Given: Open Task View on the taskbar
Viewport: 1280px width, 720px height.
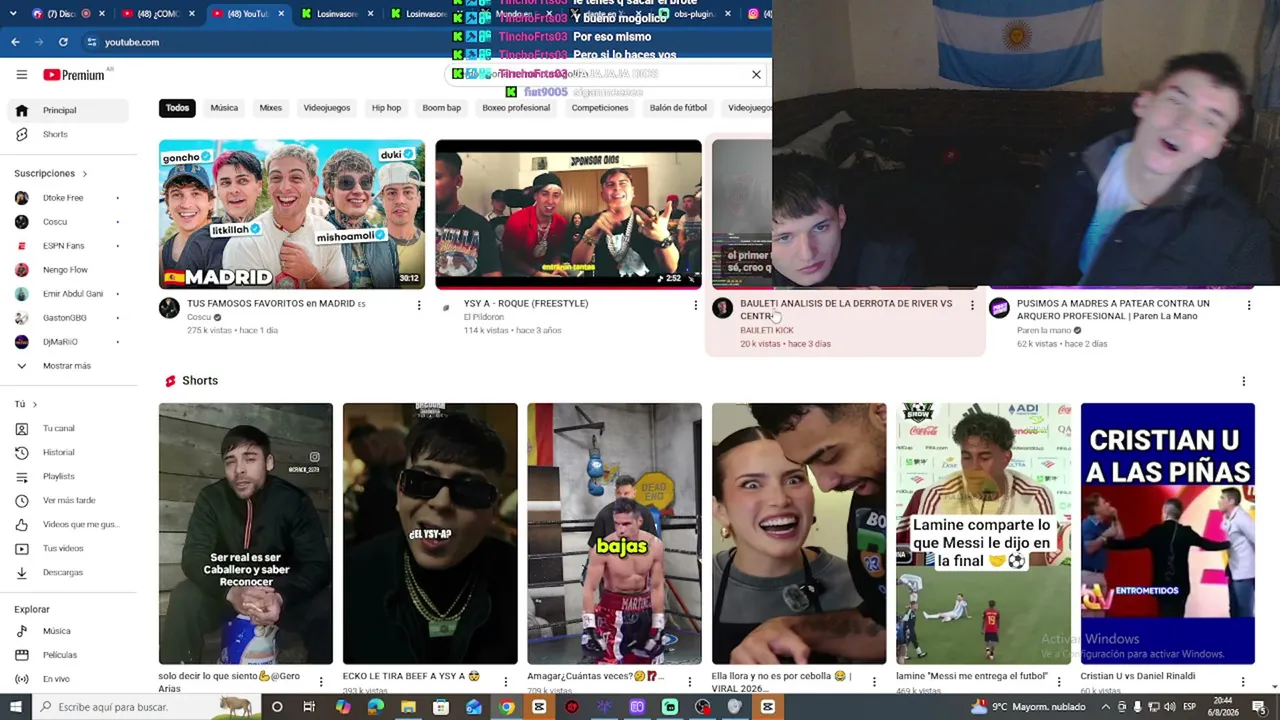Looking at the screenshot, I should [x=309, y=707].
